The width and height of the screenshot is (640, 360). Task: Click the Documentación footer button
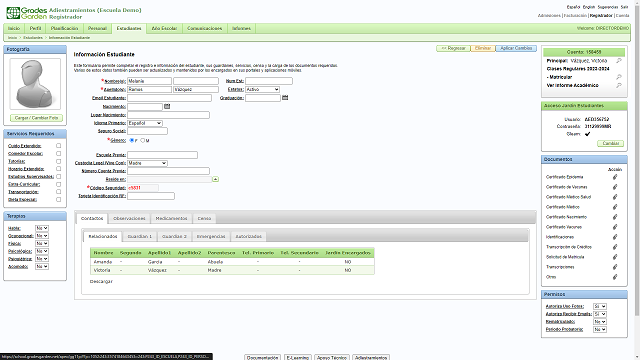[262, 357]
